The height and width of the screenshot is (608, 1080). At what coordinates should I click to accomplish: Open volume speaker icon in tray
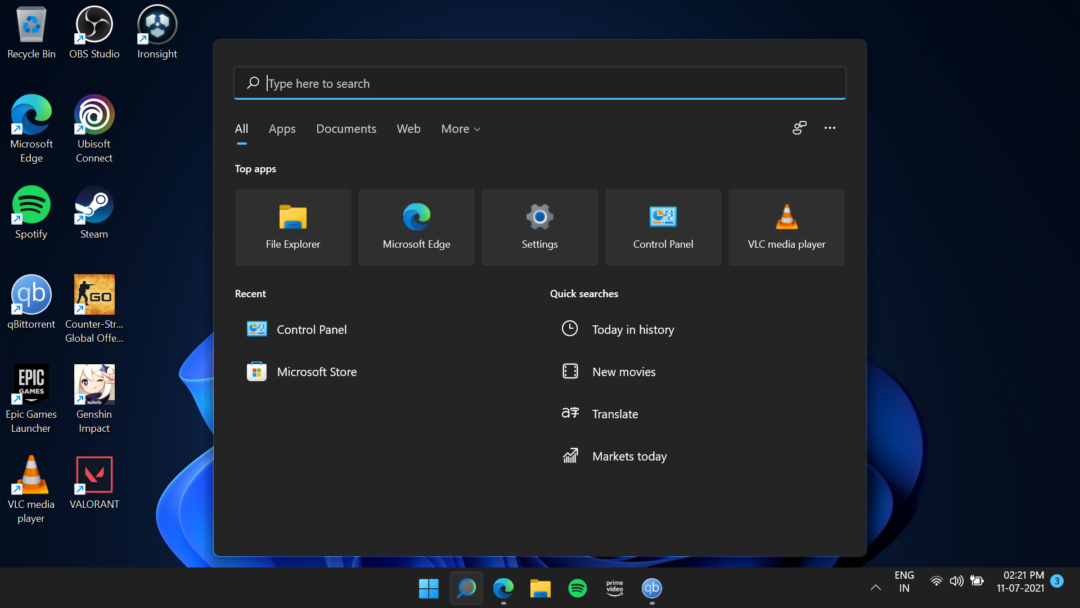click(956, 581)
